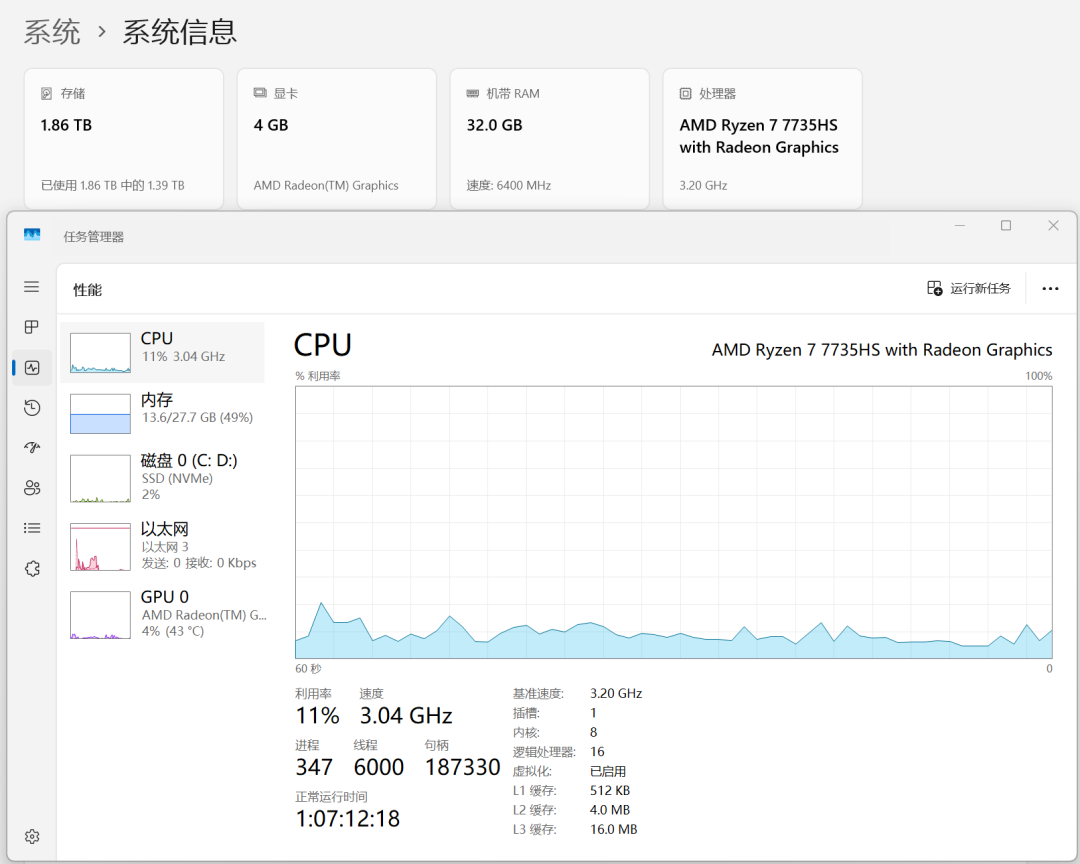
Task: Open Task Manager settings via gear icon
Action: pyautogui.click(x=31, y=836)
